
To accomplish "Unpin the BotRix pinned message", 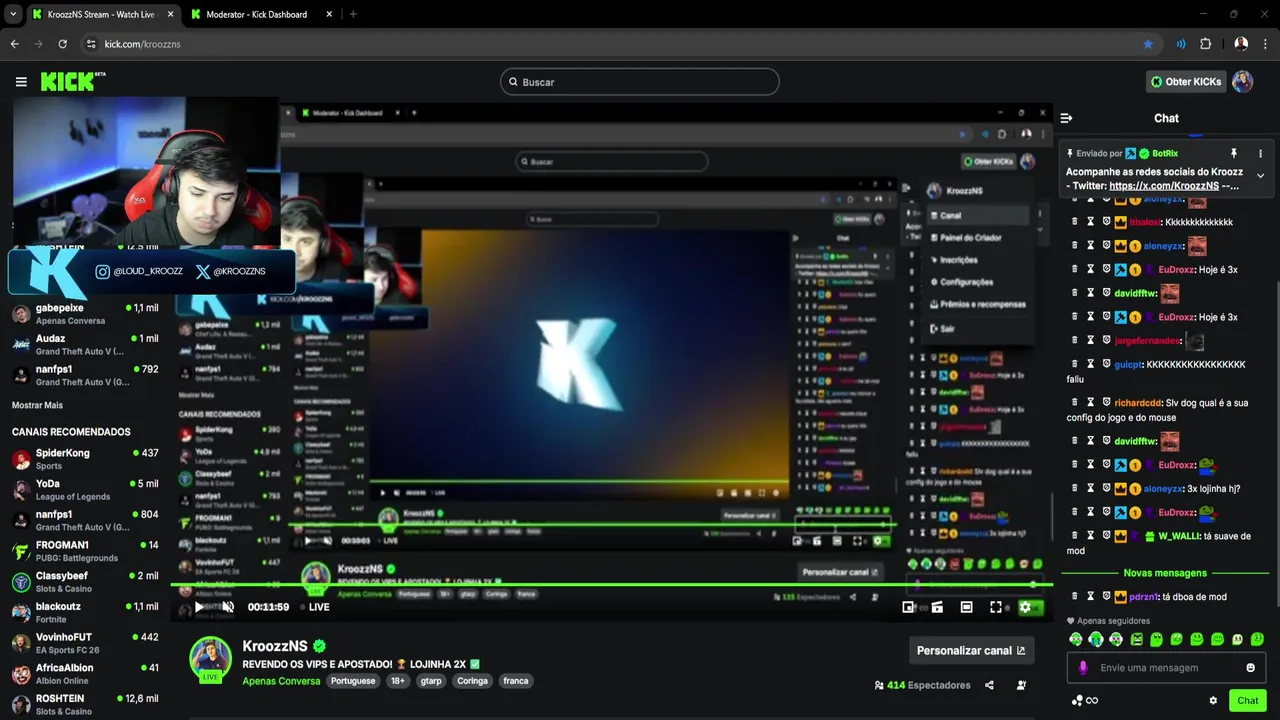I will pyautogui.click(x=1233, y=153).
